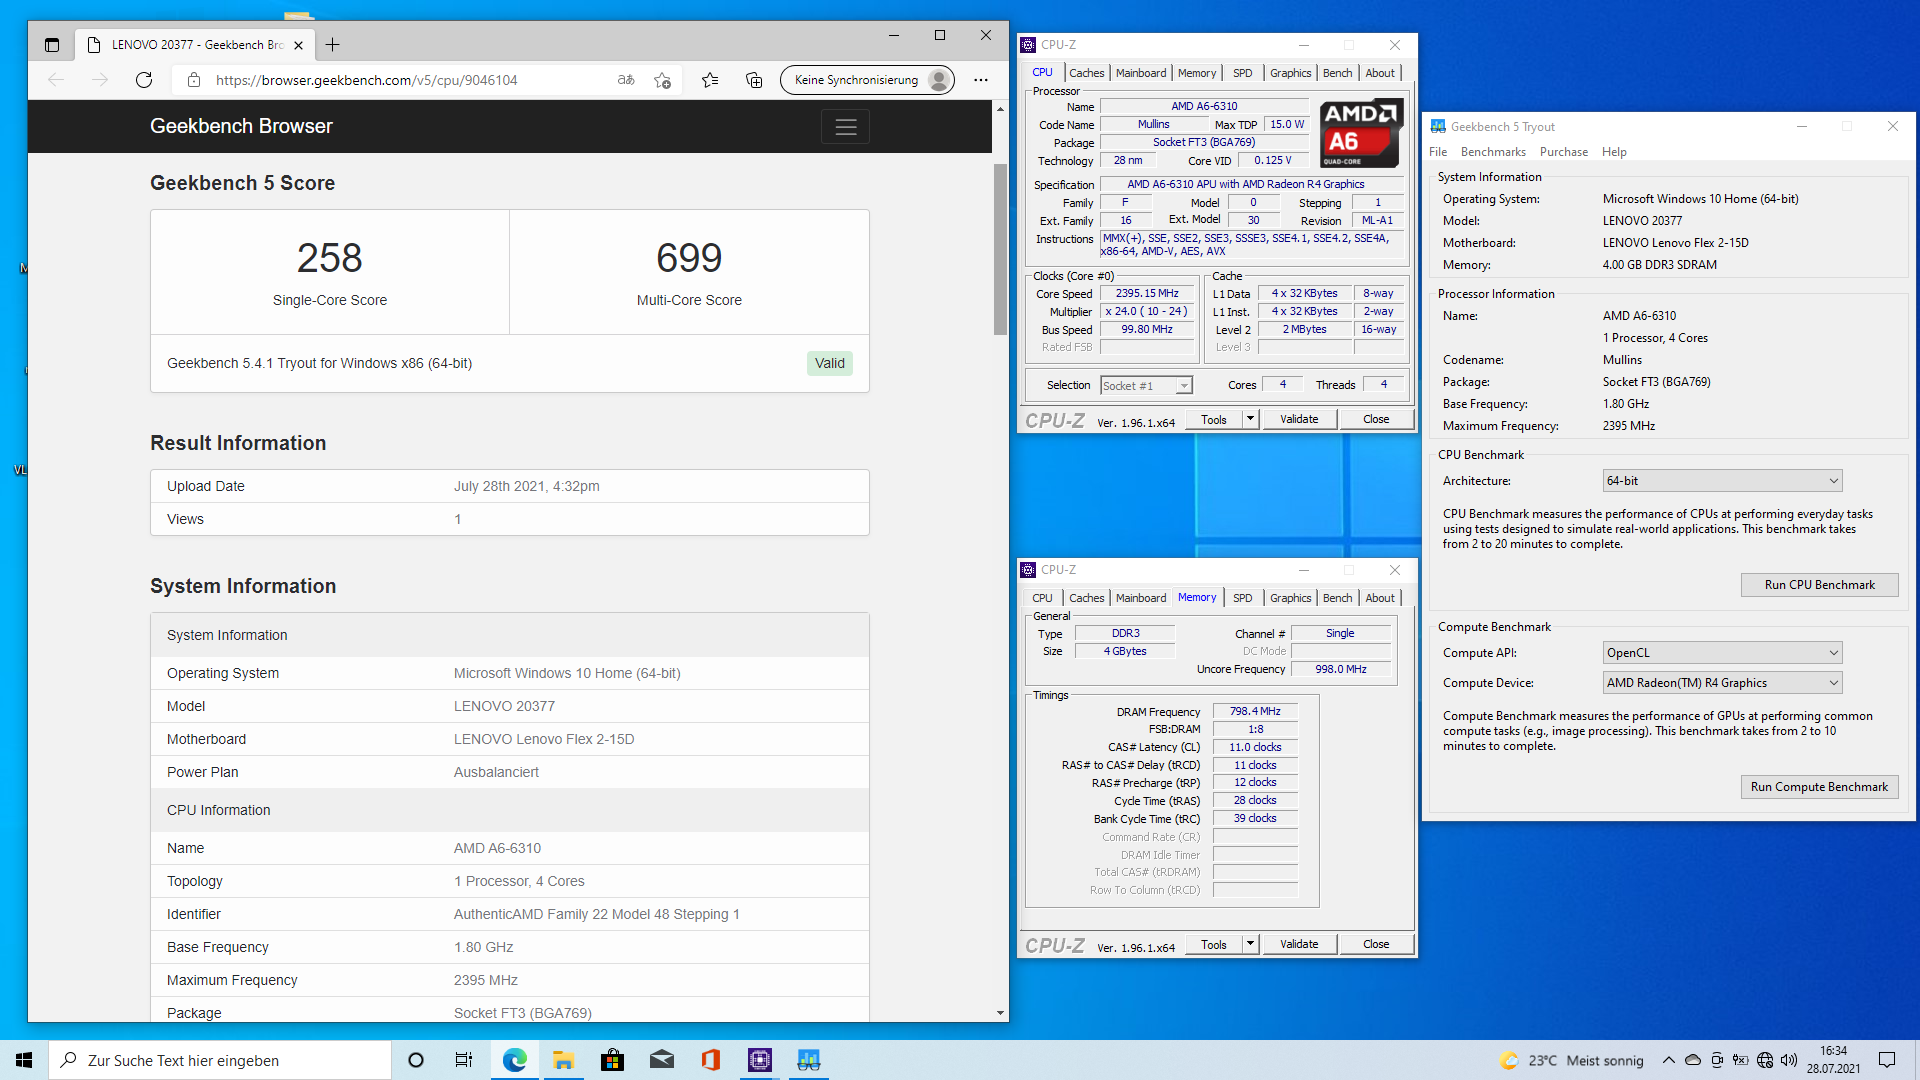The height and width of the screenshot is (1080, 1920).
Task: Click Run CPU Benchmark button
Action: pyautogui.click(x=1819, y=585)
